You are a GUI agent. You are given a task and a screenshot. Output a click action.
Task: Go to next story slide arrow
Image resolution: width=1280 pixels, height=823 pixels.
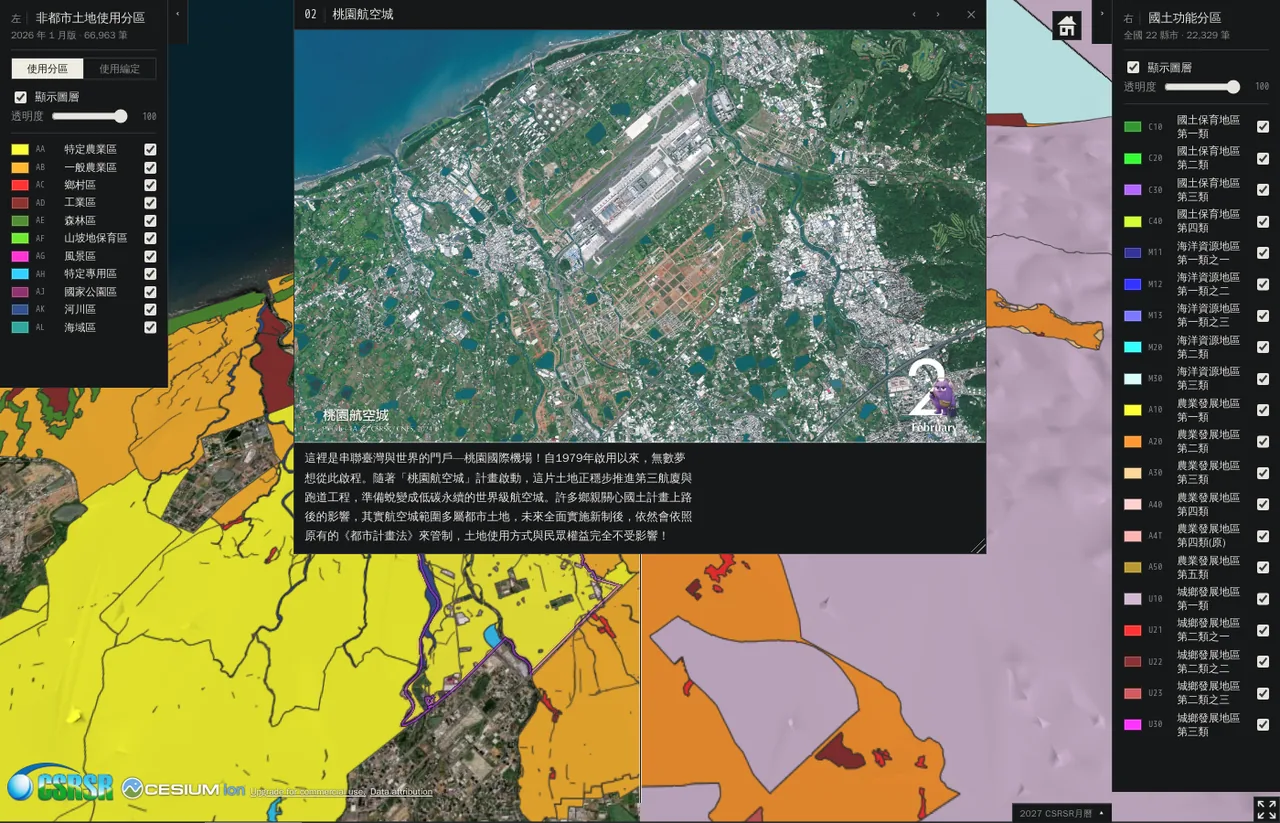(x=938, y=14)
